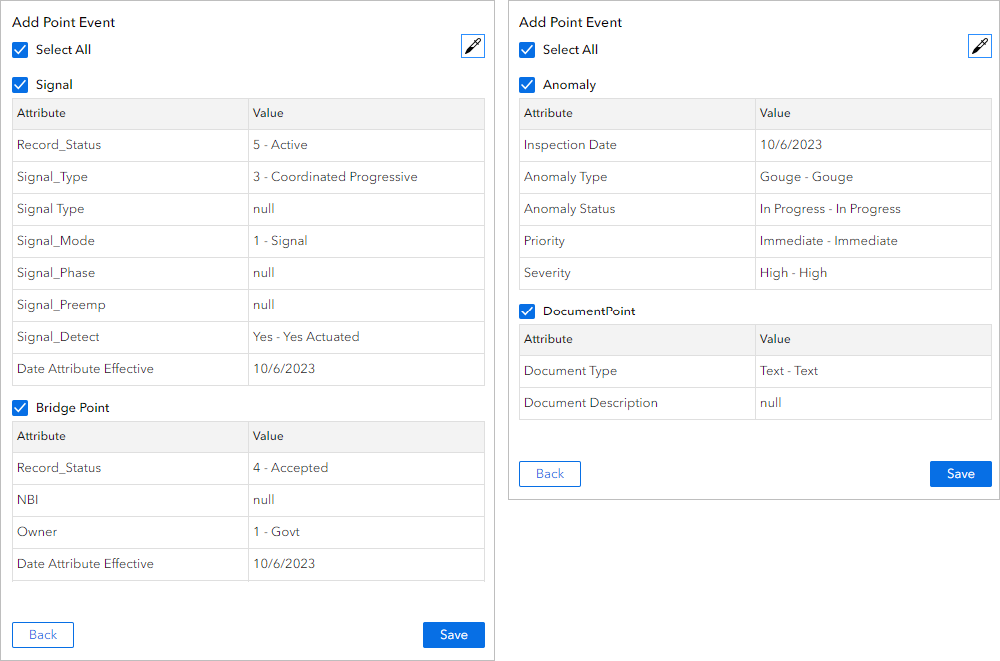Click the Back button on the left panel
1000x661 pixels.
42,634
